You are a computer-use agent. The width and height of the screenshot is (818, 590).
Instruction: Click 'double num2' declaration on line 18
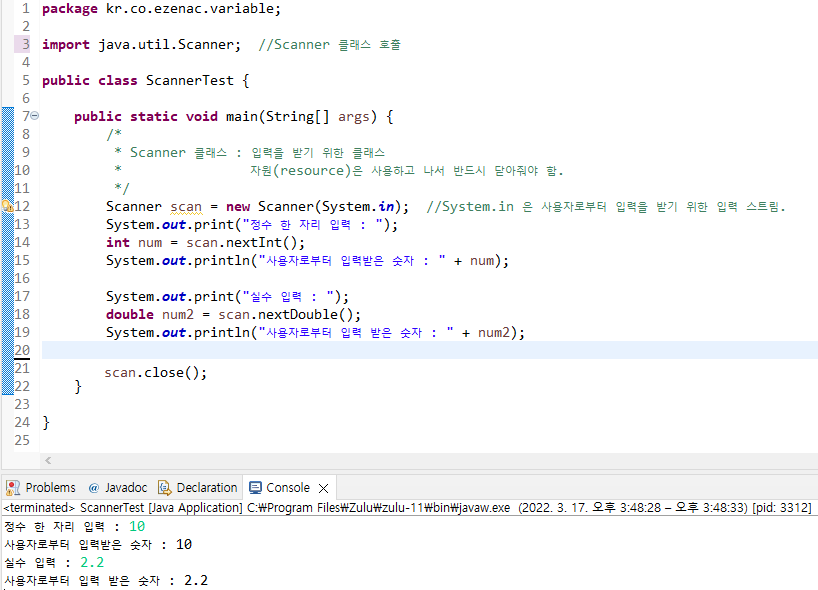(x=150, y=315)
